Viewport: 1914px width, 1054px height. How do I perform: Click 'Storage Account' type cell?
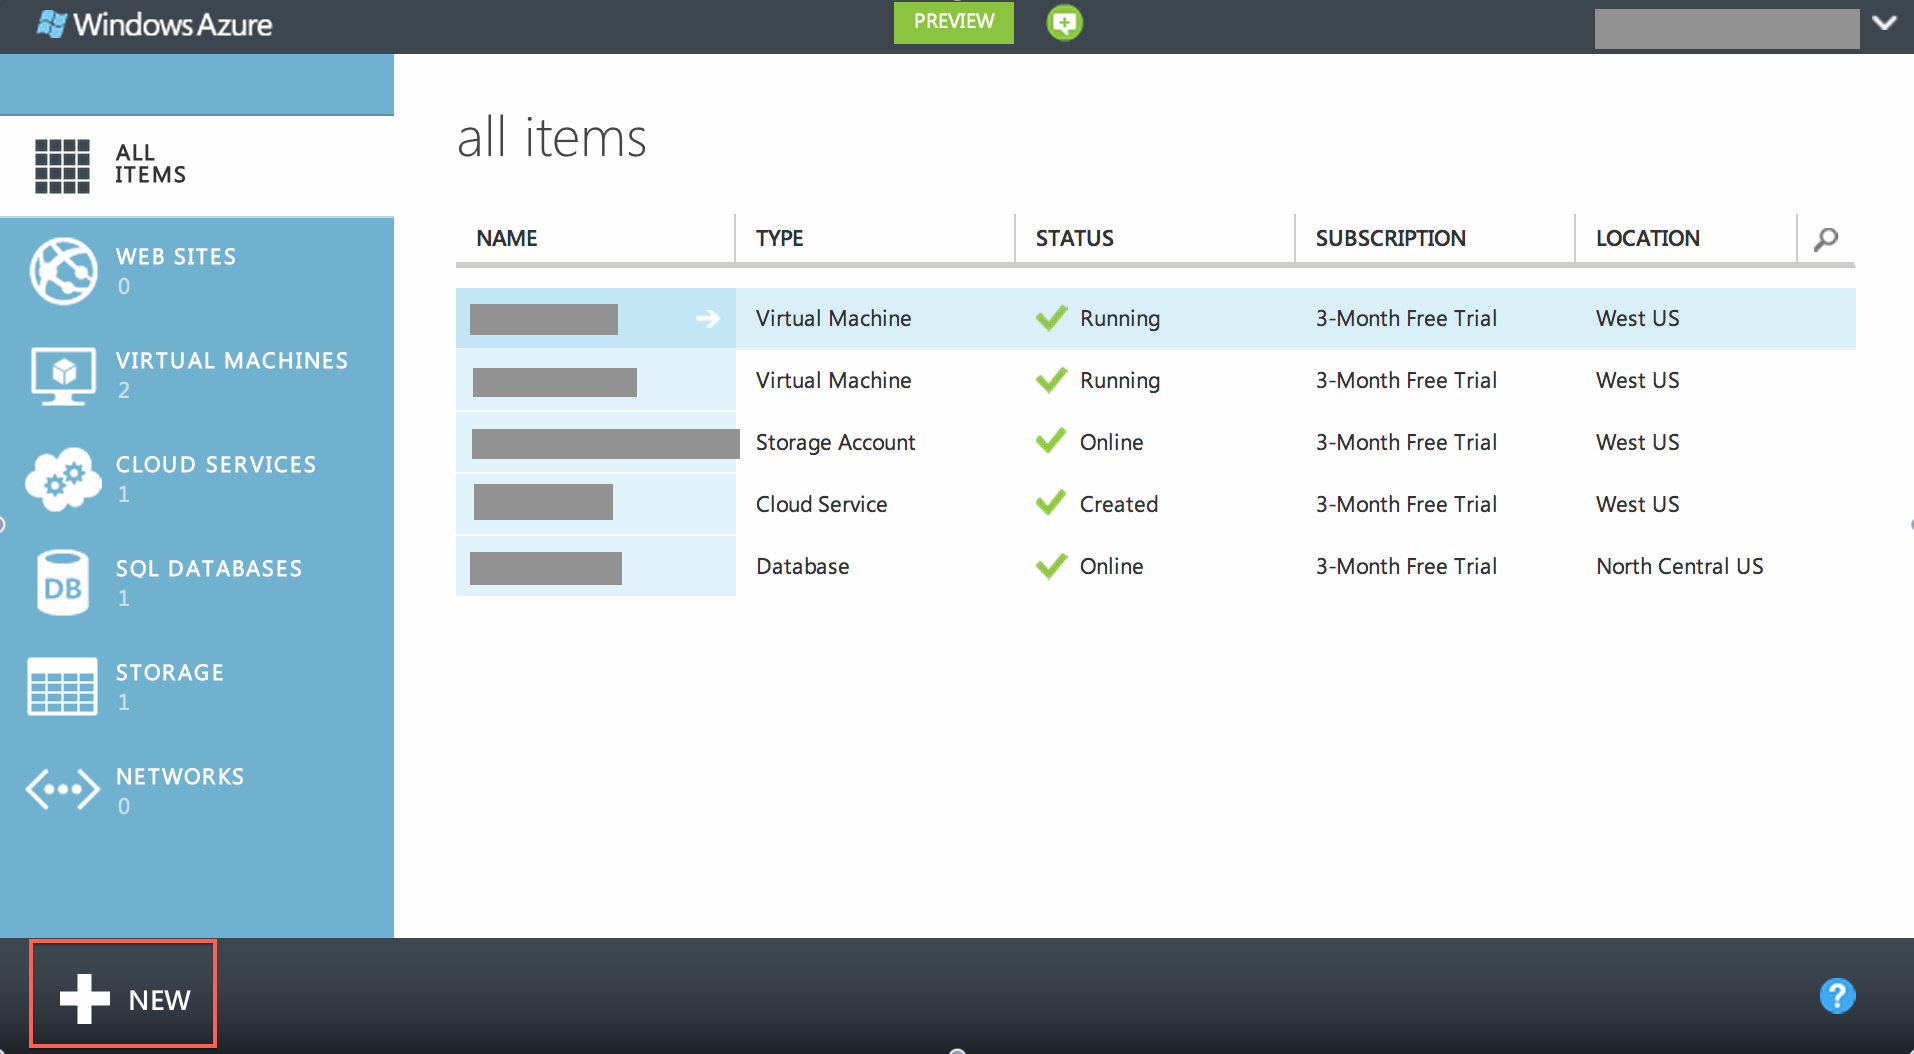click(x=835, y=442)
